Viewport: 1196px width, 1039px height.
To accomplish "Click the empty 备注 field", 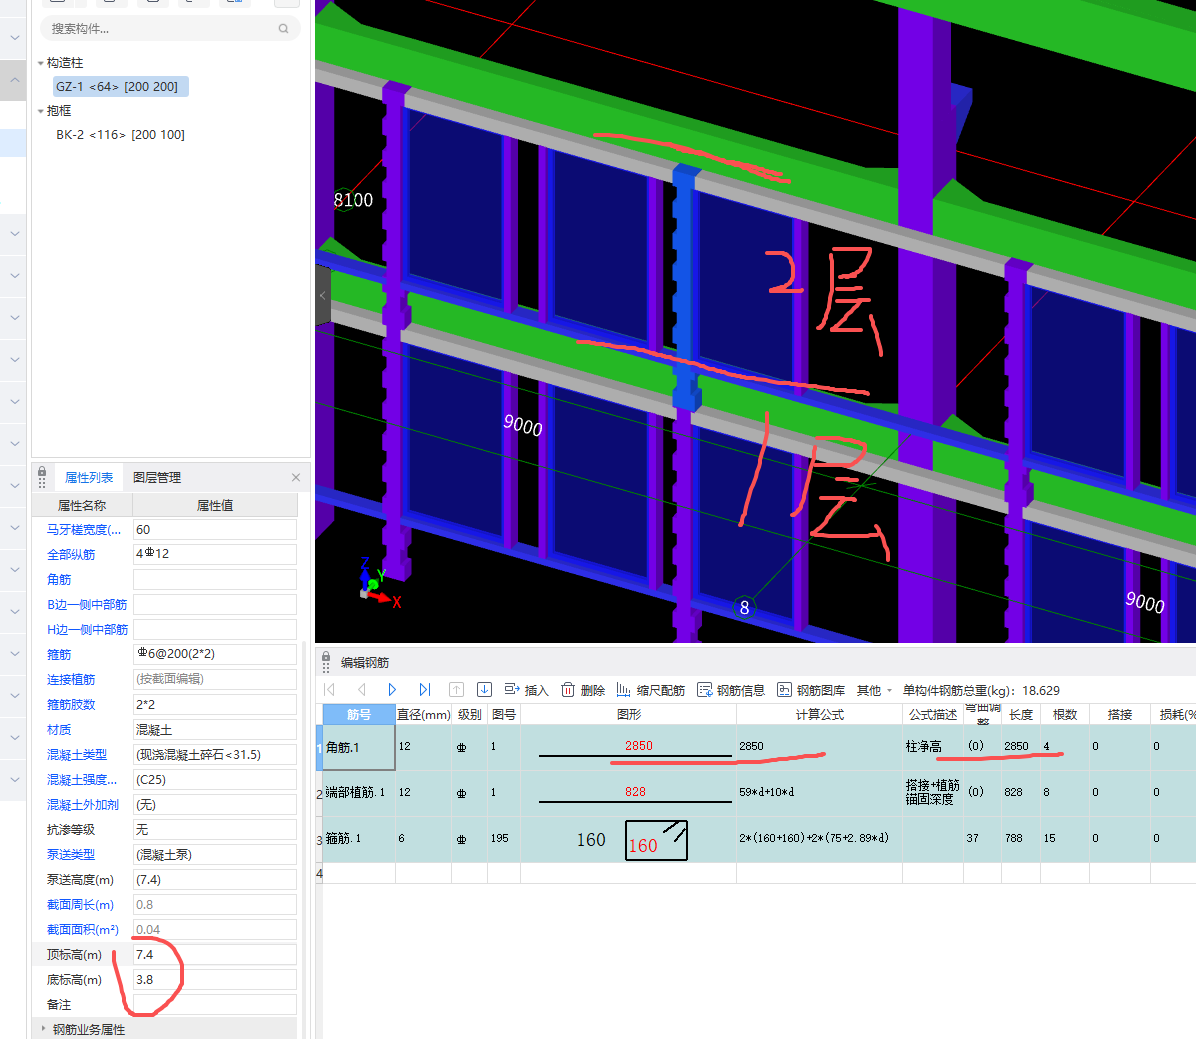I will [214, 1005].
